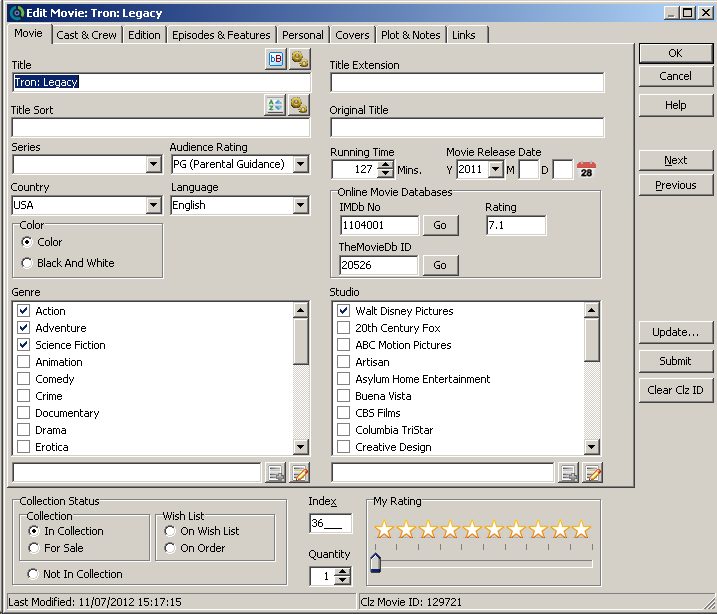717x614 pixels.
Task: Click the gears icon next to Title field
Action: point(300,59)
